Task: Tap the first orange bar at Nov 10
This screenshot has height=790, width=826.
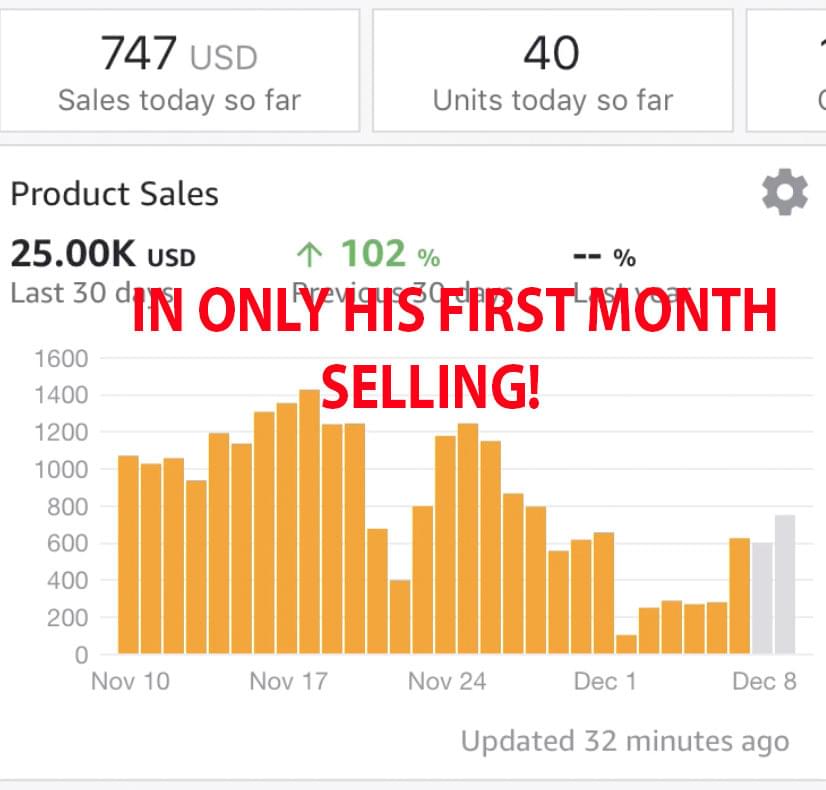Action: click(129, 555)
